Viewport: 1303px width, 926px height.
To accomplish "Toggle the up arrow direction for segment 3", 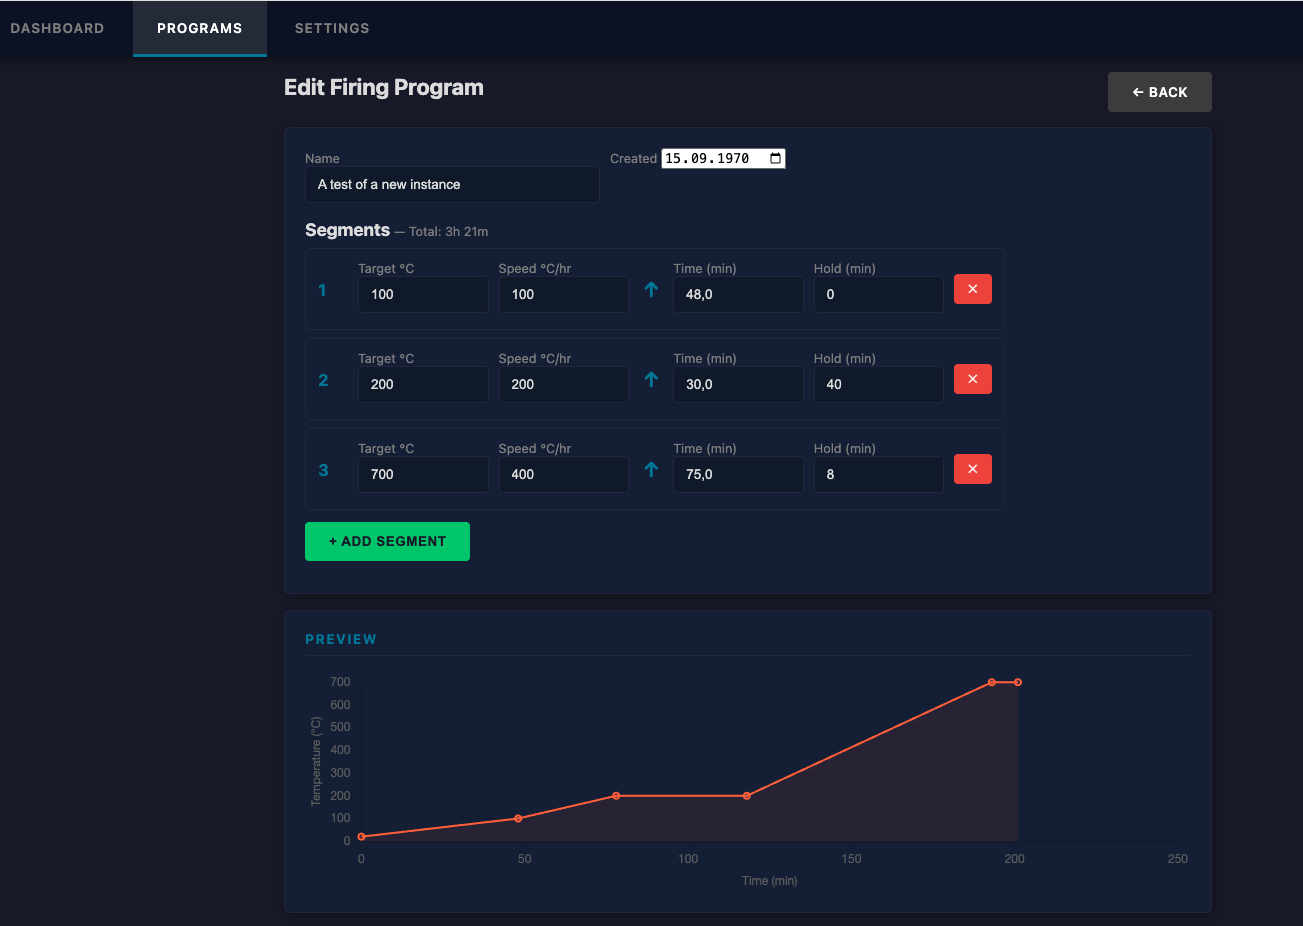I will click(x=651, y=469).
